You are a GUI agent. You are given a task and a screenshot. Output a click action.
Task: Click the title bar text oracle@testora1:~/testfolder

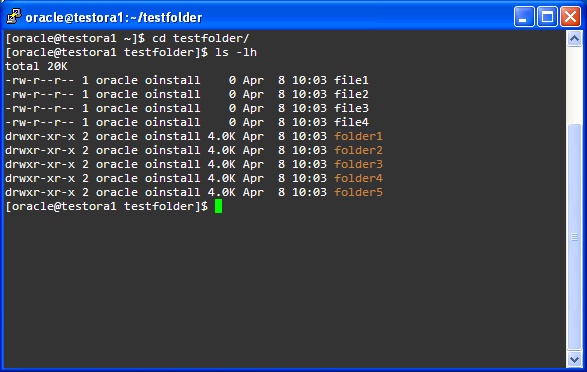[x=114, y=18]
